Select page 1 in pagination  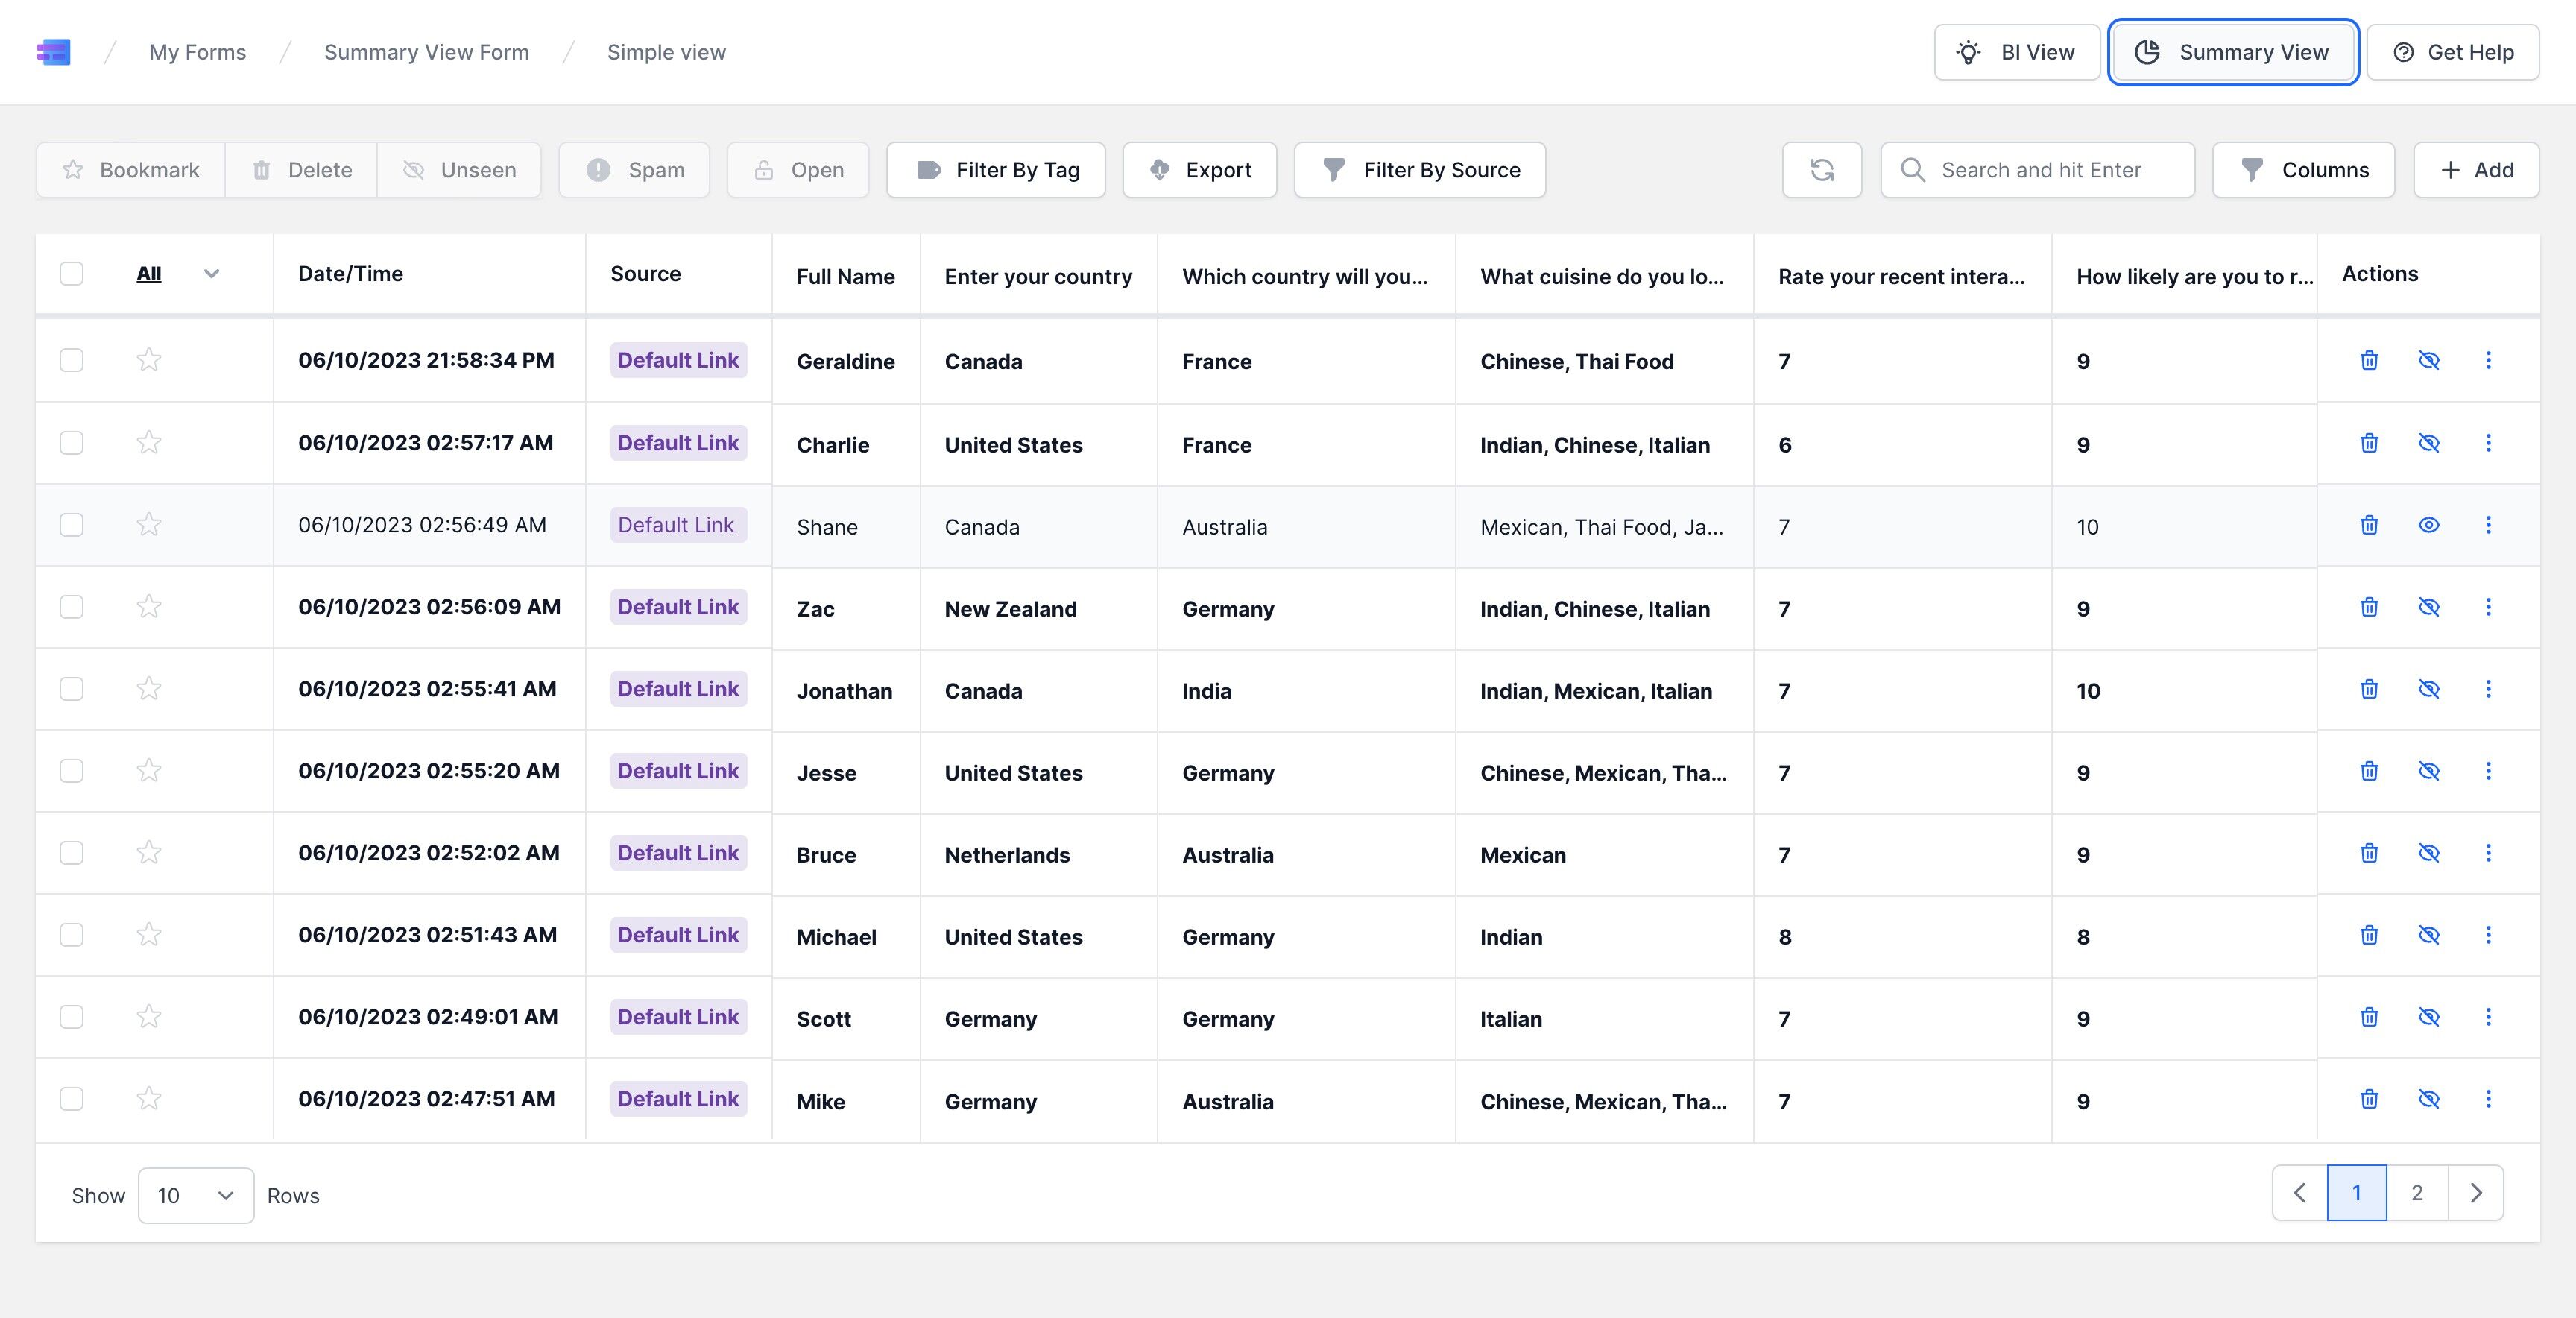2357,1193
